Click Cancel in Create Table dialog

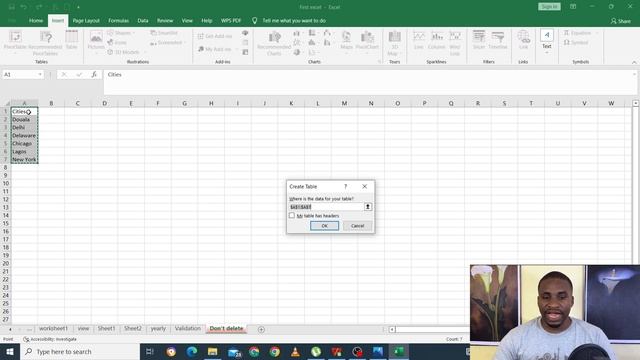358,226
